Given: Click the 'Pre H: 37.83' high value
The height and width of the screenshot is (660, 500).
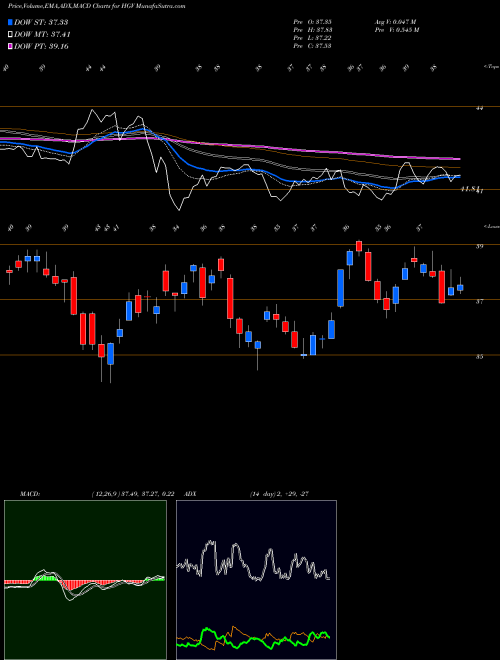Looking at the screenshot, I should click(x=312, y=30).
